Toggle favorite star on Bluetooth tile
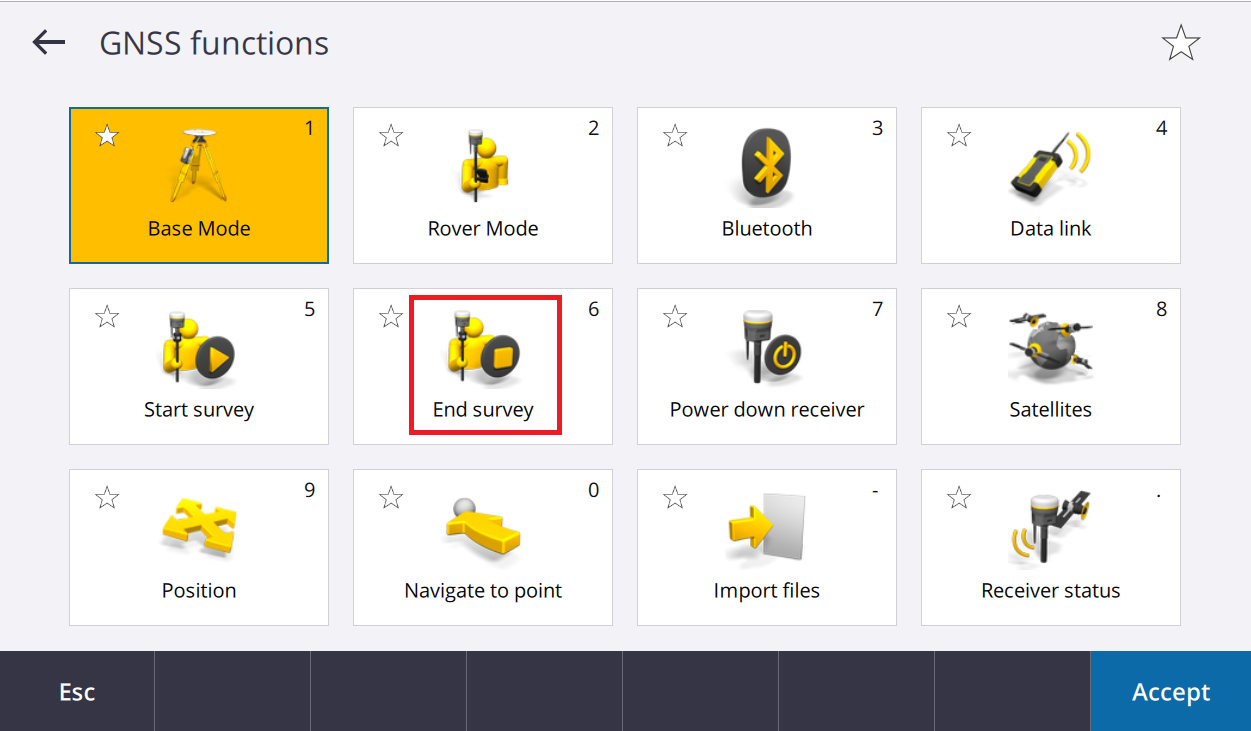 pyautogui.click(x=675, y=136)
